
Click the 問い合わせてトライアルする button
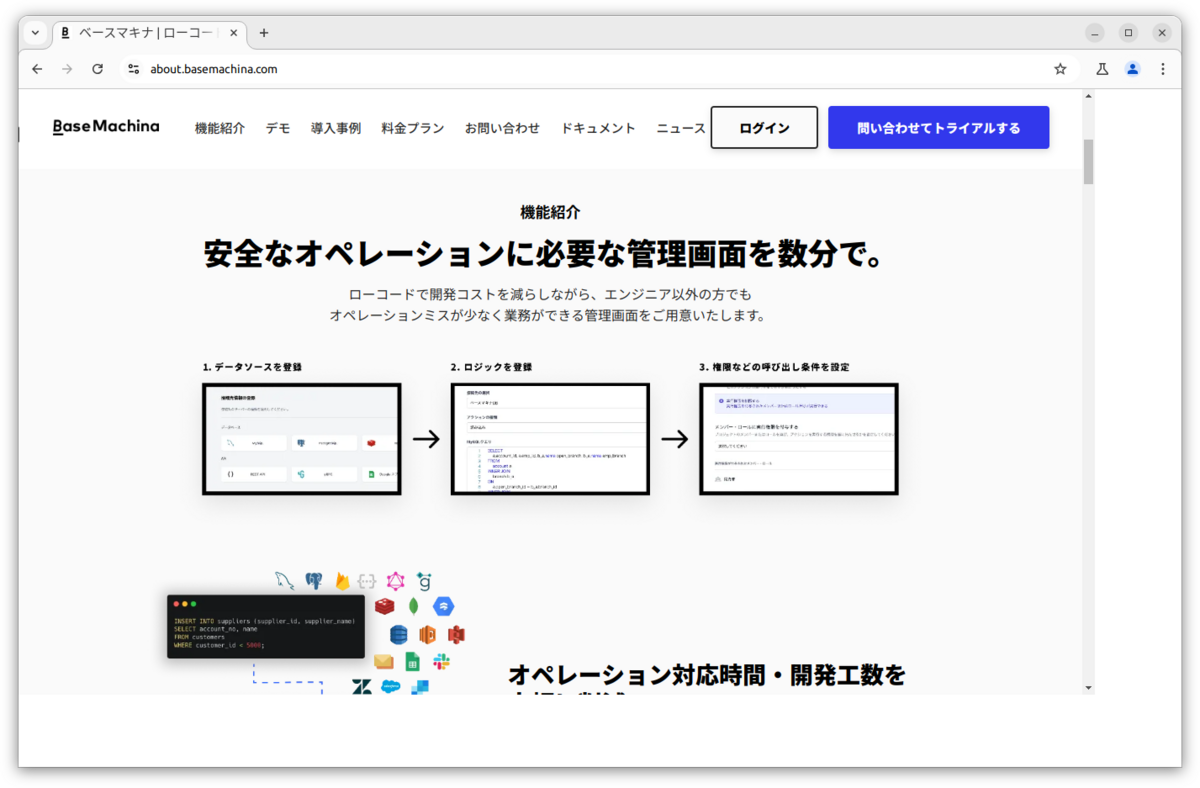(x=938, y=128)
